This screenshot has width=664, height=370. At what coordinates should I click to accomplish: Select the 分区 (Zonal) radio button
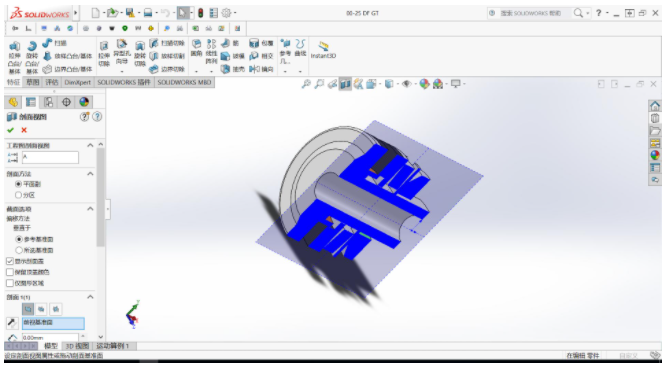pyautogui.click(x=18, y=195)
